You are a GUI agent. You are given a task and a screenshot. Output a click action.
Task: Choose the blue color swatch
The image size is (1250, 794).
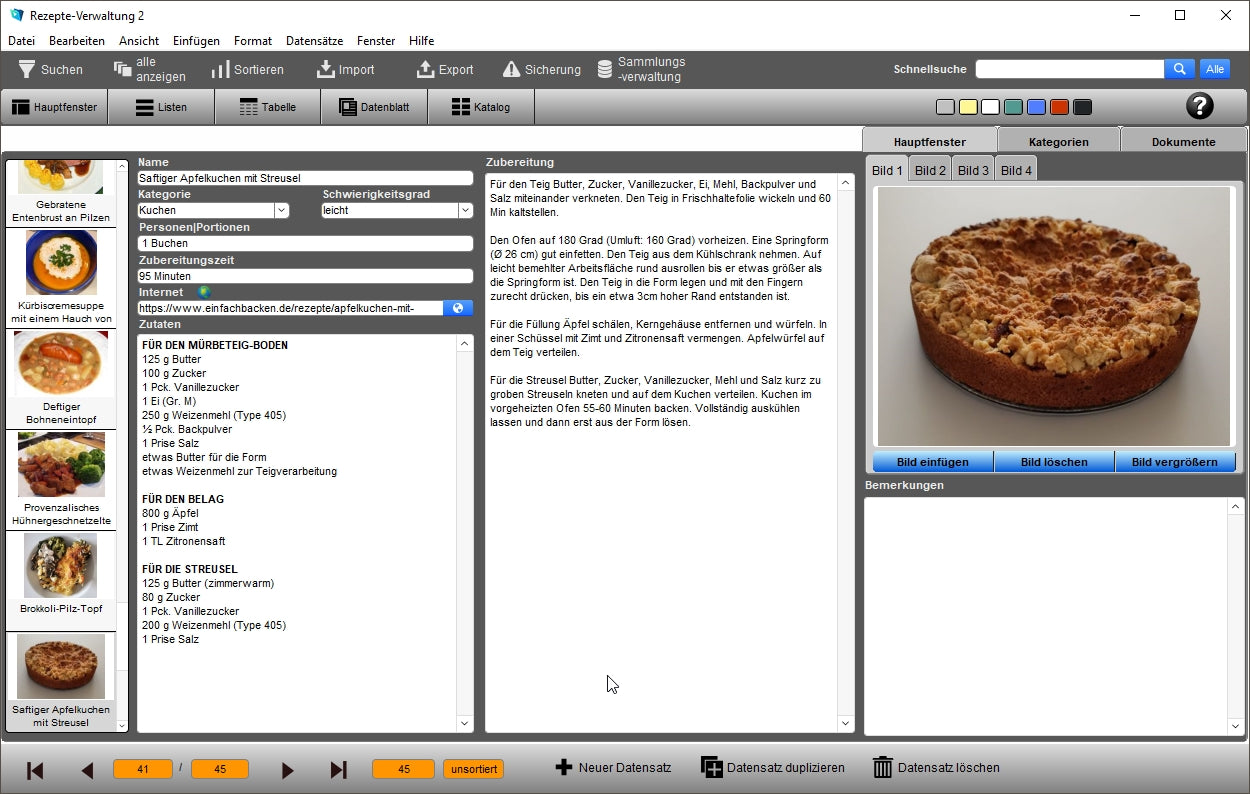pos(1036,107)
